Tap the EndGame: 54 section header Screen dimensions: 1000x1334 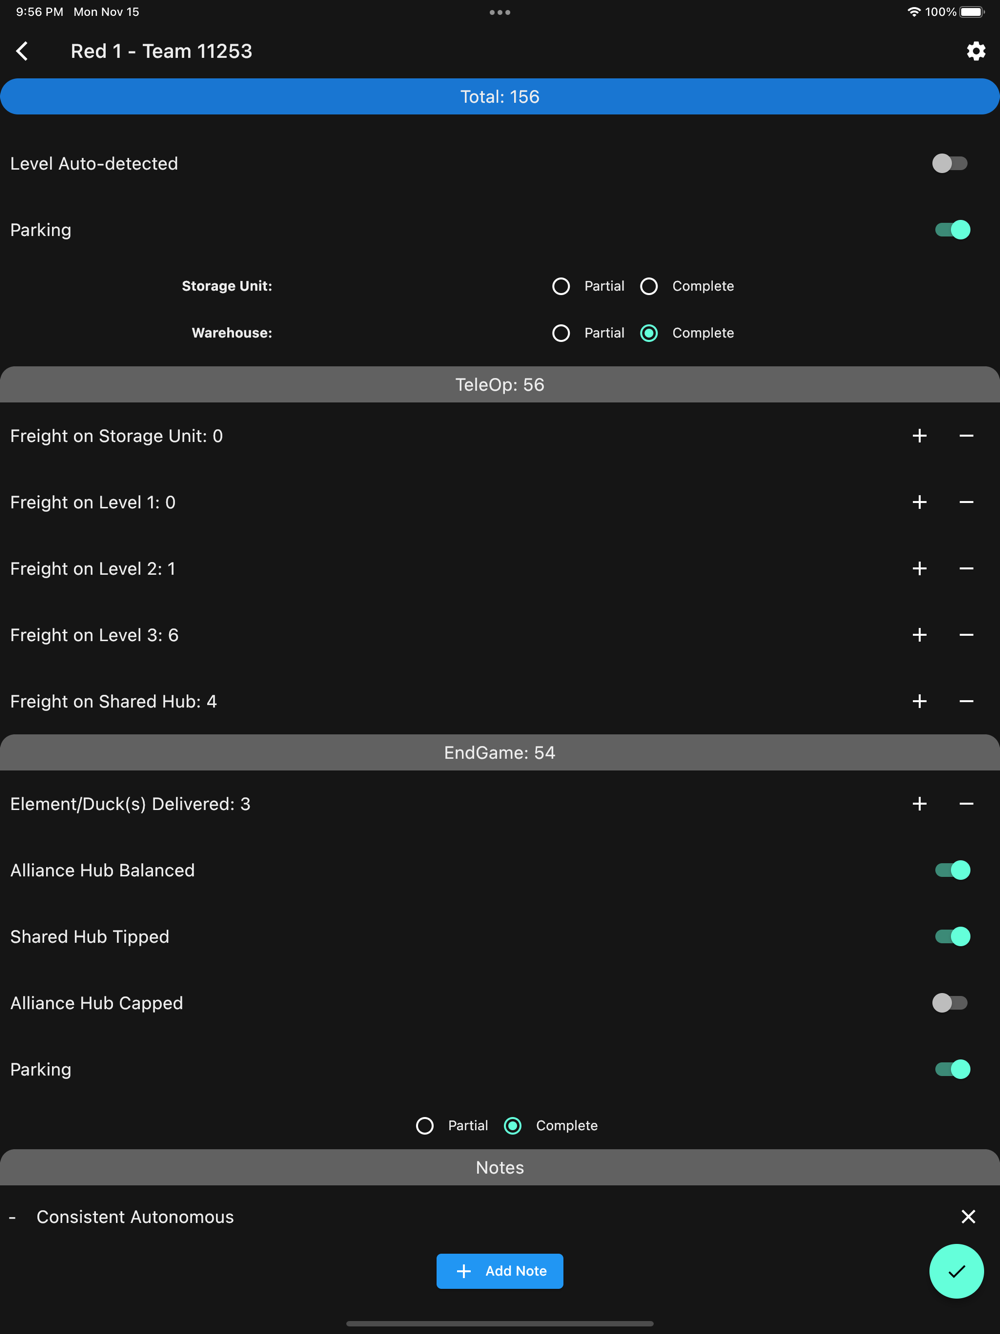(x=500, y=753)
